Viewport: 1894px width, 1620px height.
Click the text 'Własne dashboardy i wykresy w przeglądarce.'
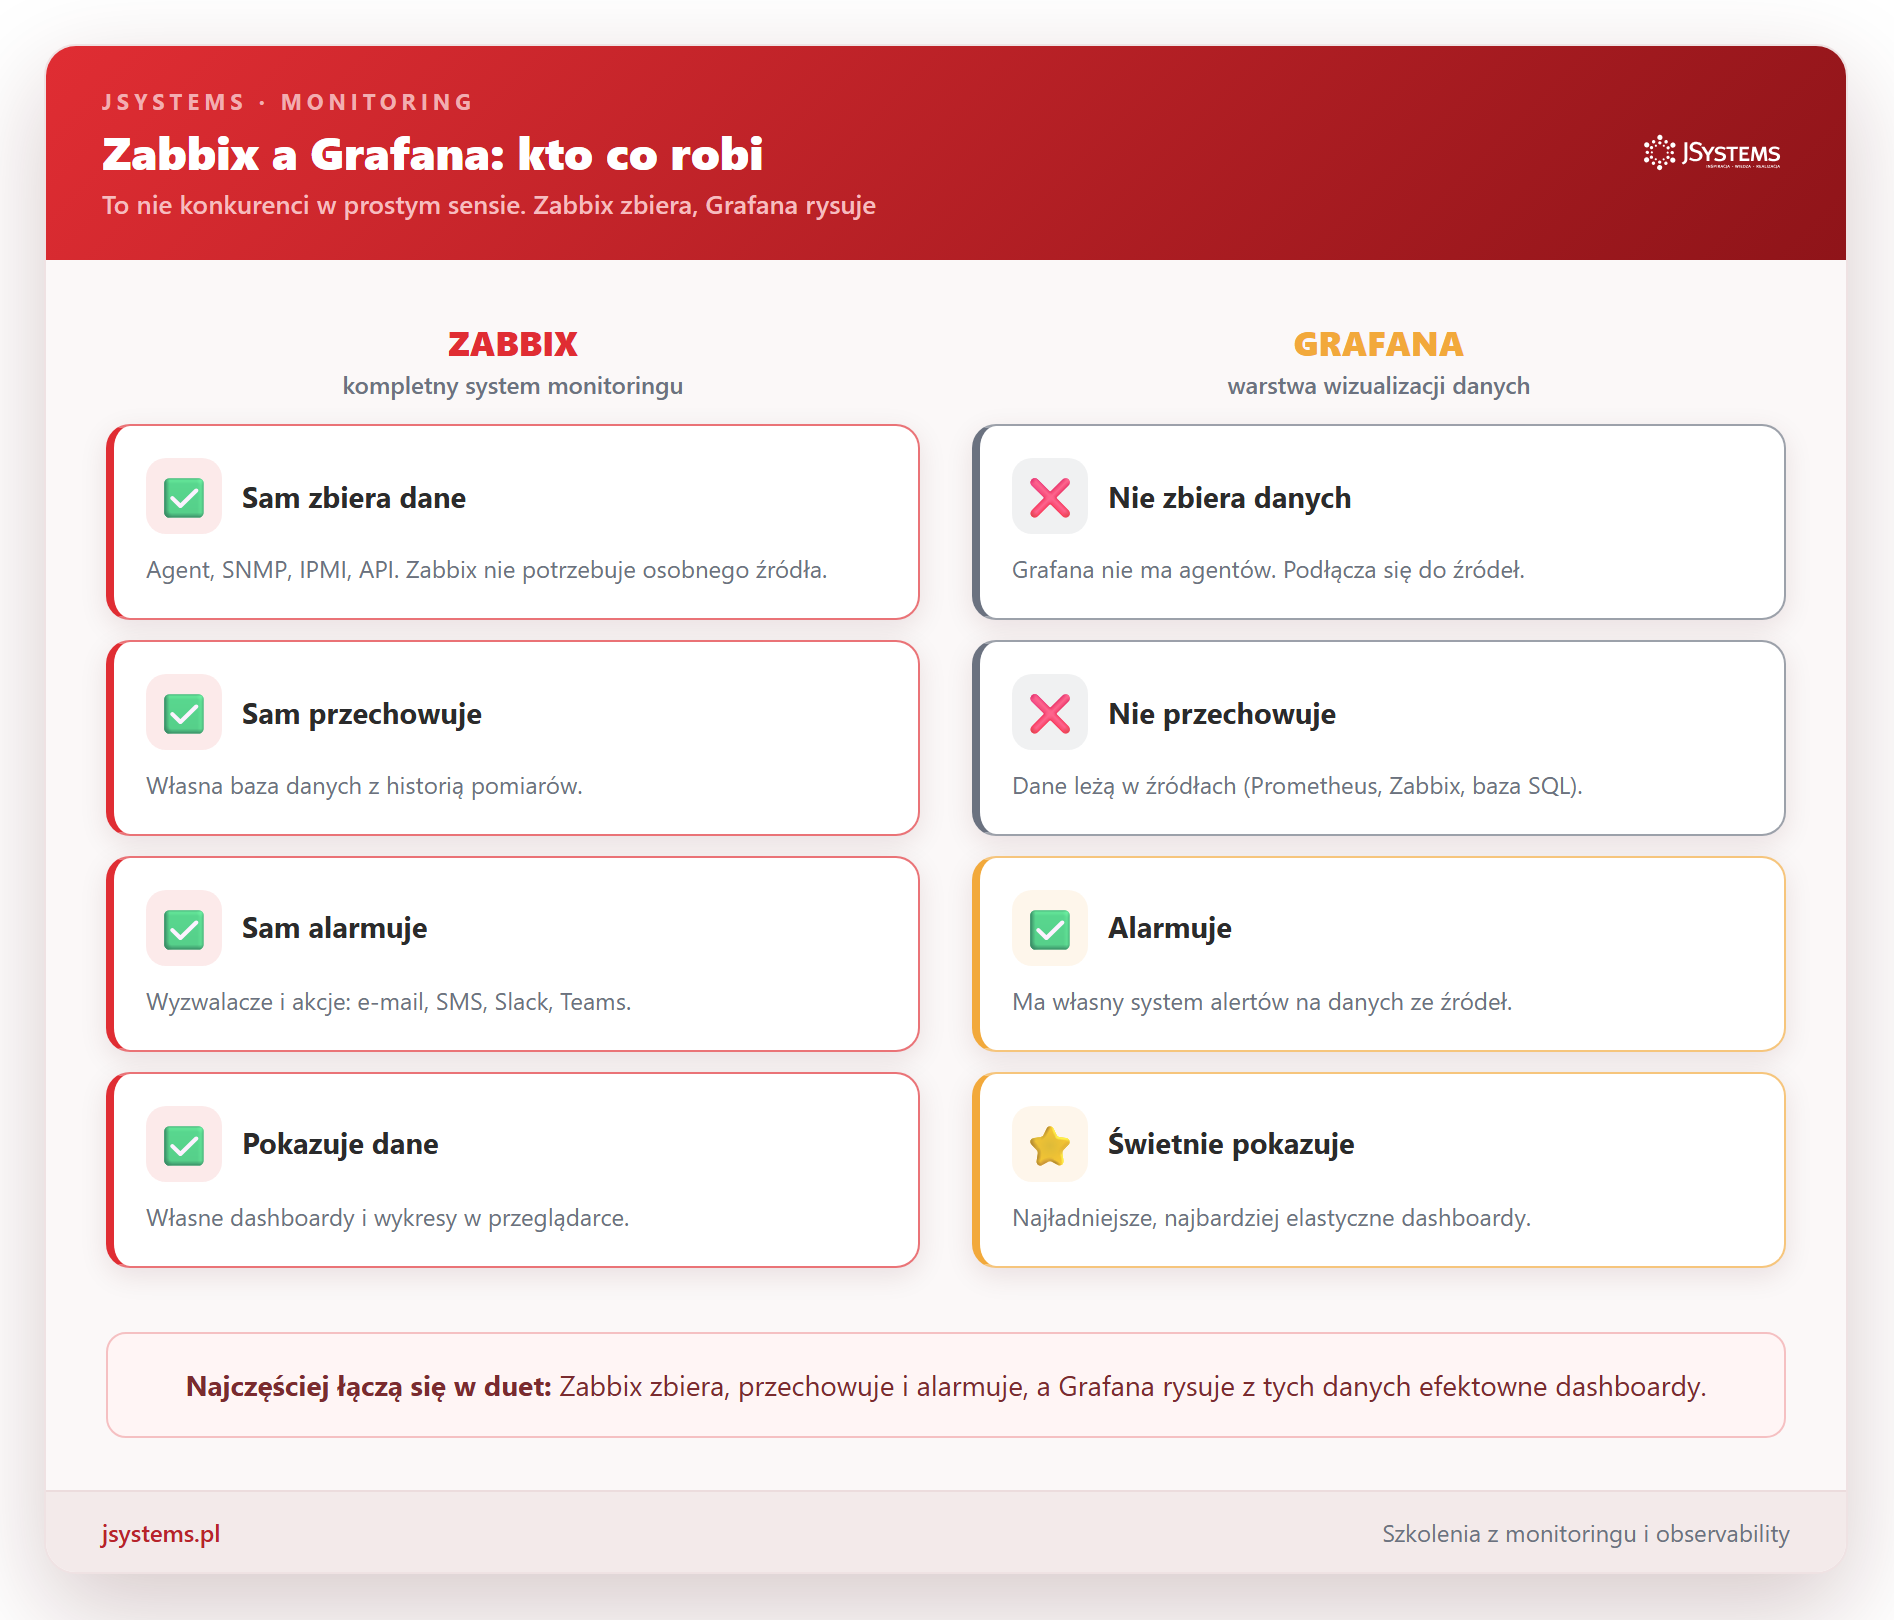(x=388, y=1218)
